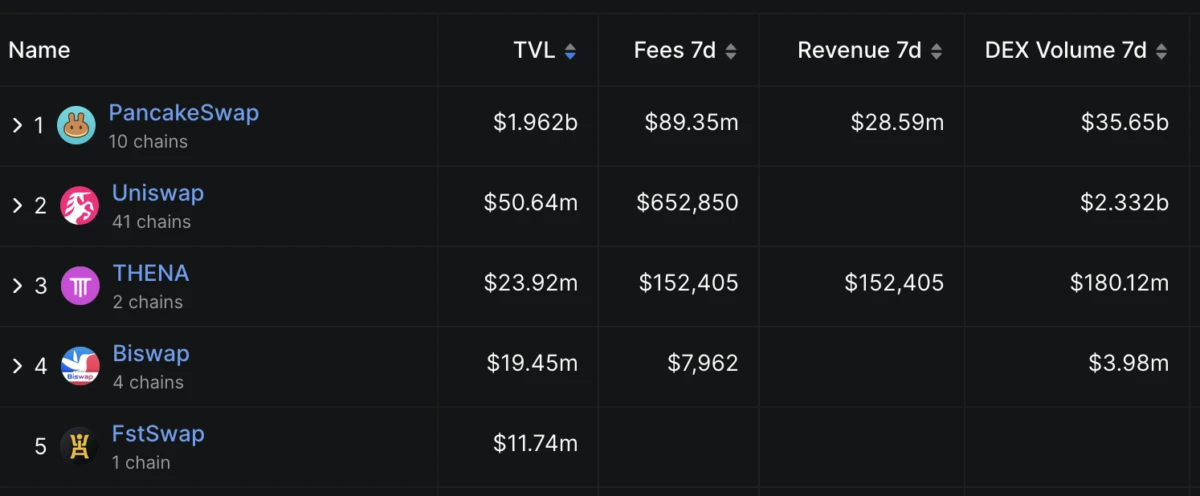Open the Biswap protocol link
Screen dimensions: 1200x496
click(x=151, y=354)
